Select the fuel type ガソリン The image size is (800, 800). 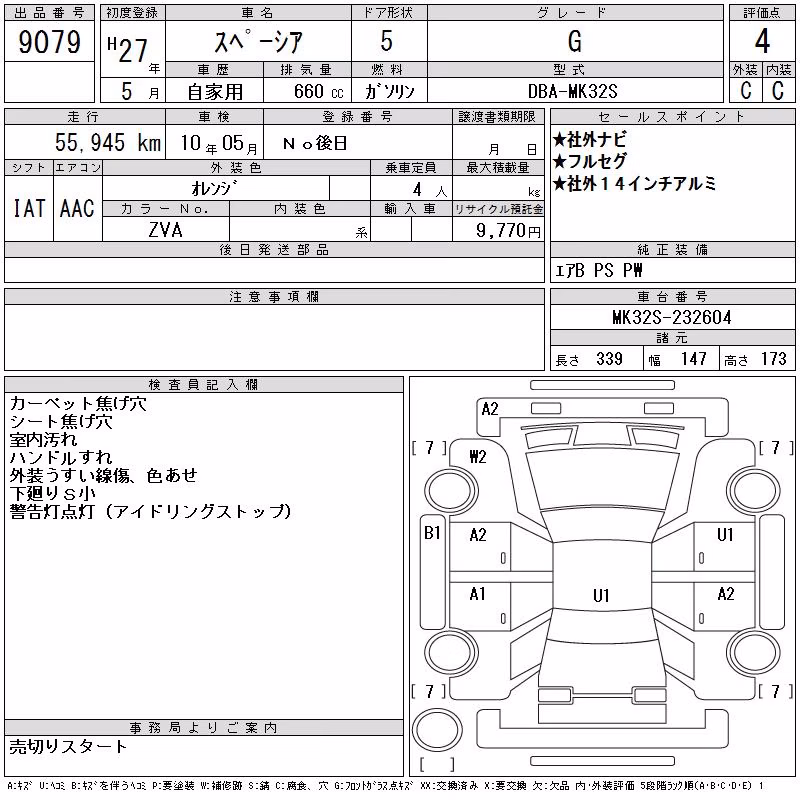[389, 91]
